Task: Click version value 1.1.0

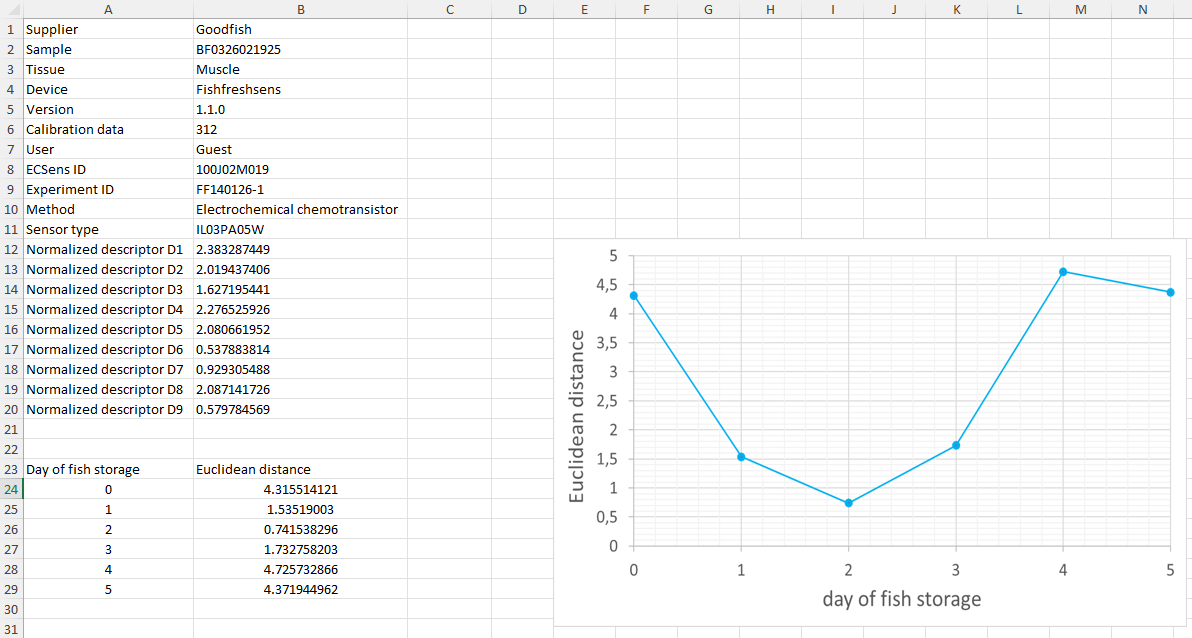Action: coord(300,110)
